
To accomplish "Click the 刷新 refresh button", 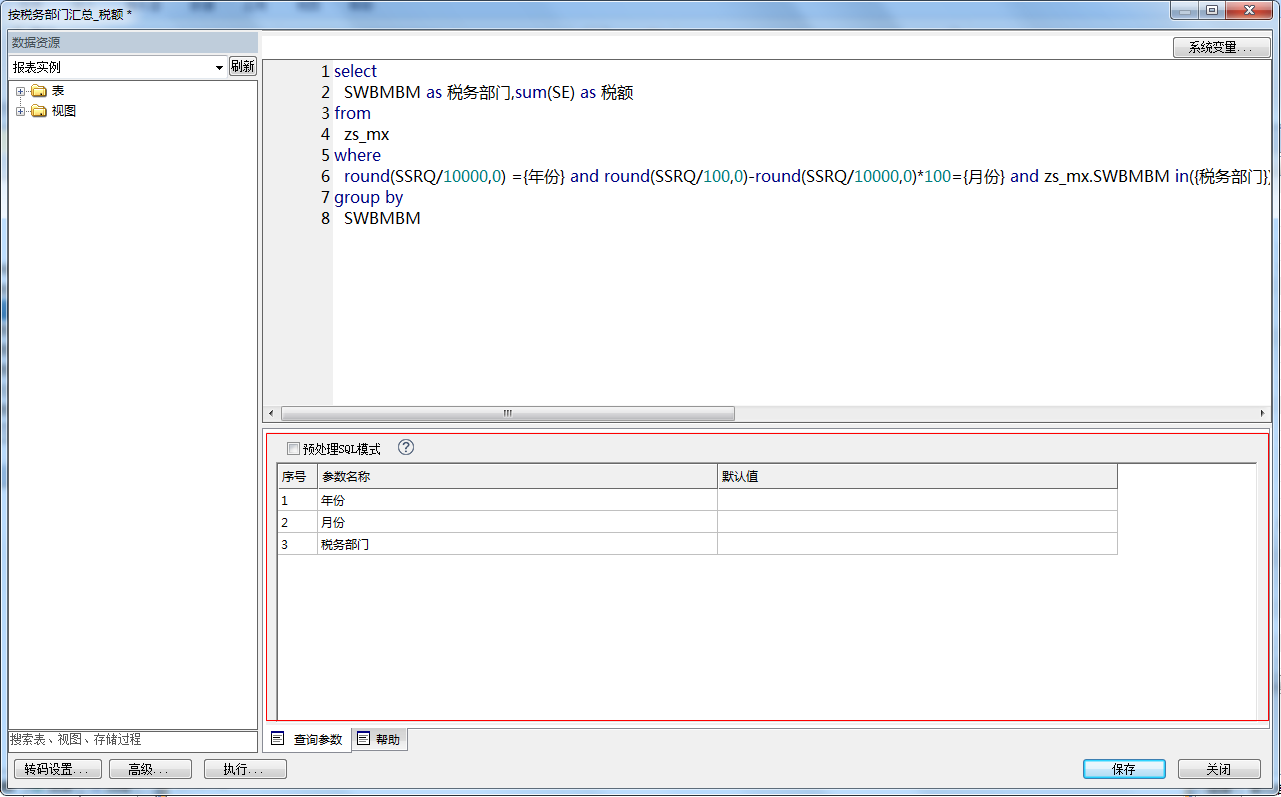I will tap(242, 66).
